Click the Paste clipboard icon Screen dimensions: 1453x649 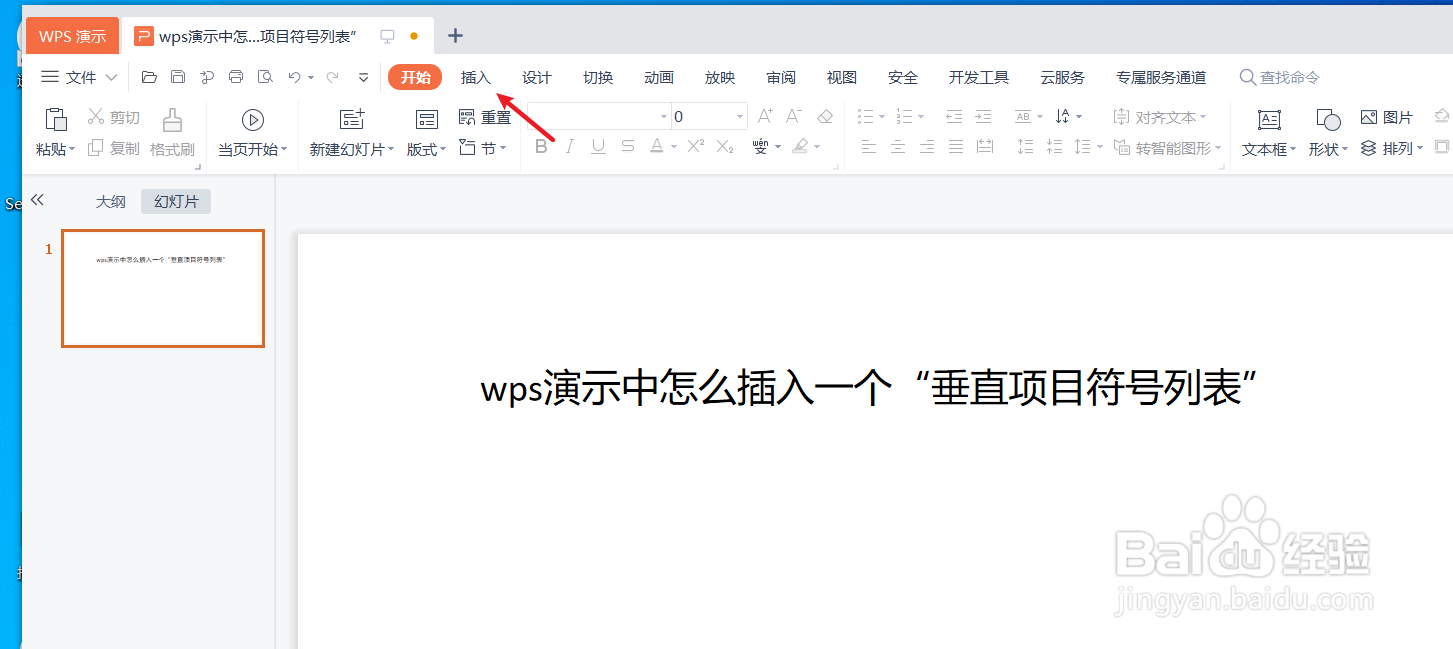click(56, 119)
